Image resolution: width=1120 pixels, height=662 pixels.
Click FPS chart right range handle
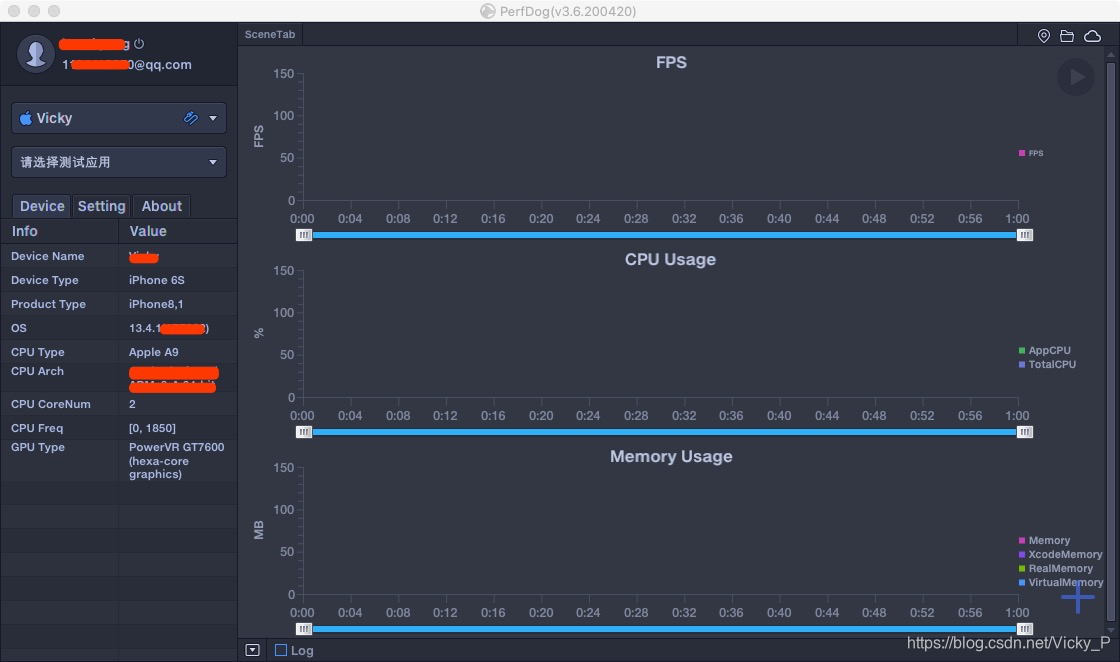pyautogui.click(x=1024, y=235)
